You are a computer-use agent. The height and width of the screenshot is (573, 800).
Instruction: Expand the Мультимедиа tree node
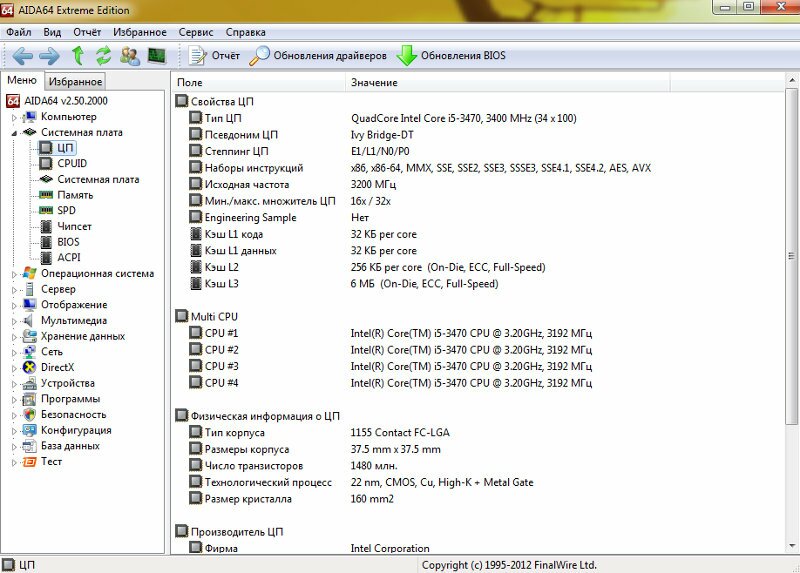pos(14,321)
